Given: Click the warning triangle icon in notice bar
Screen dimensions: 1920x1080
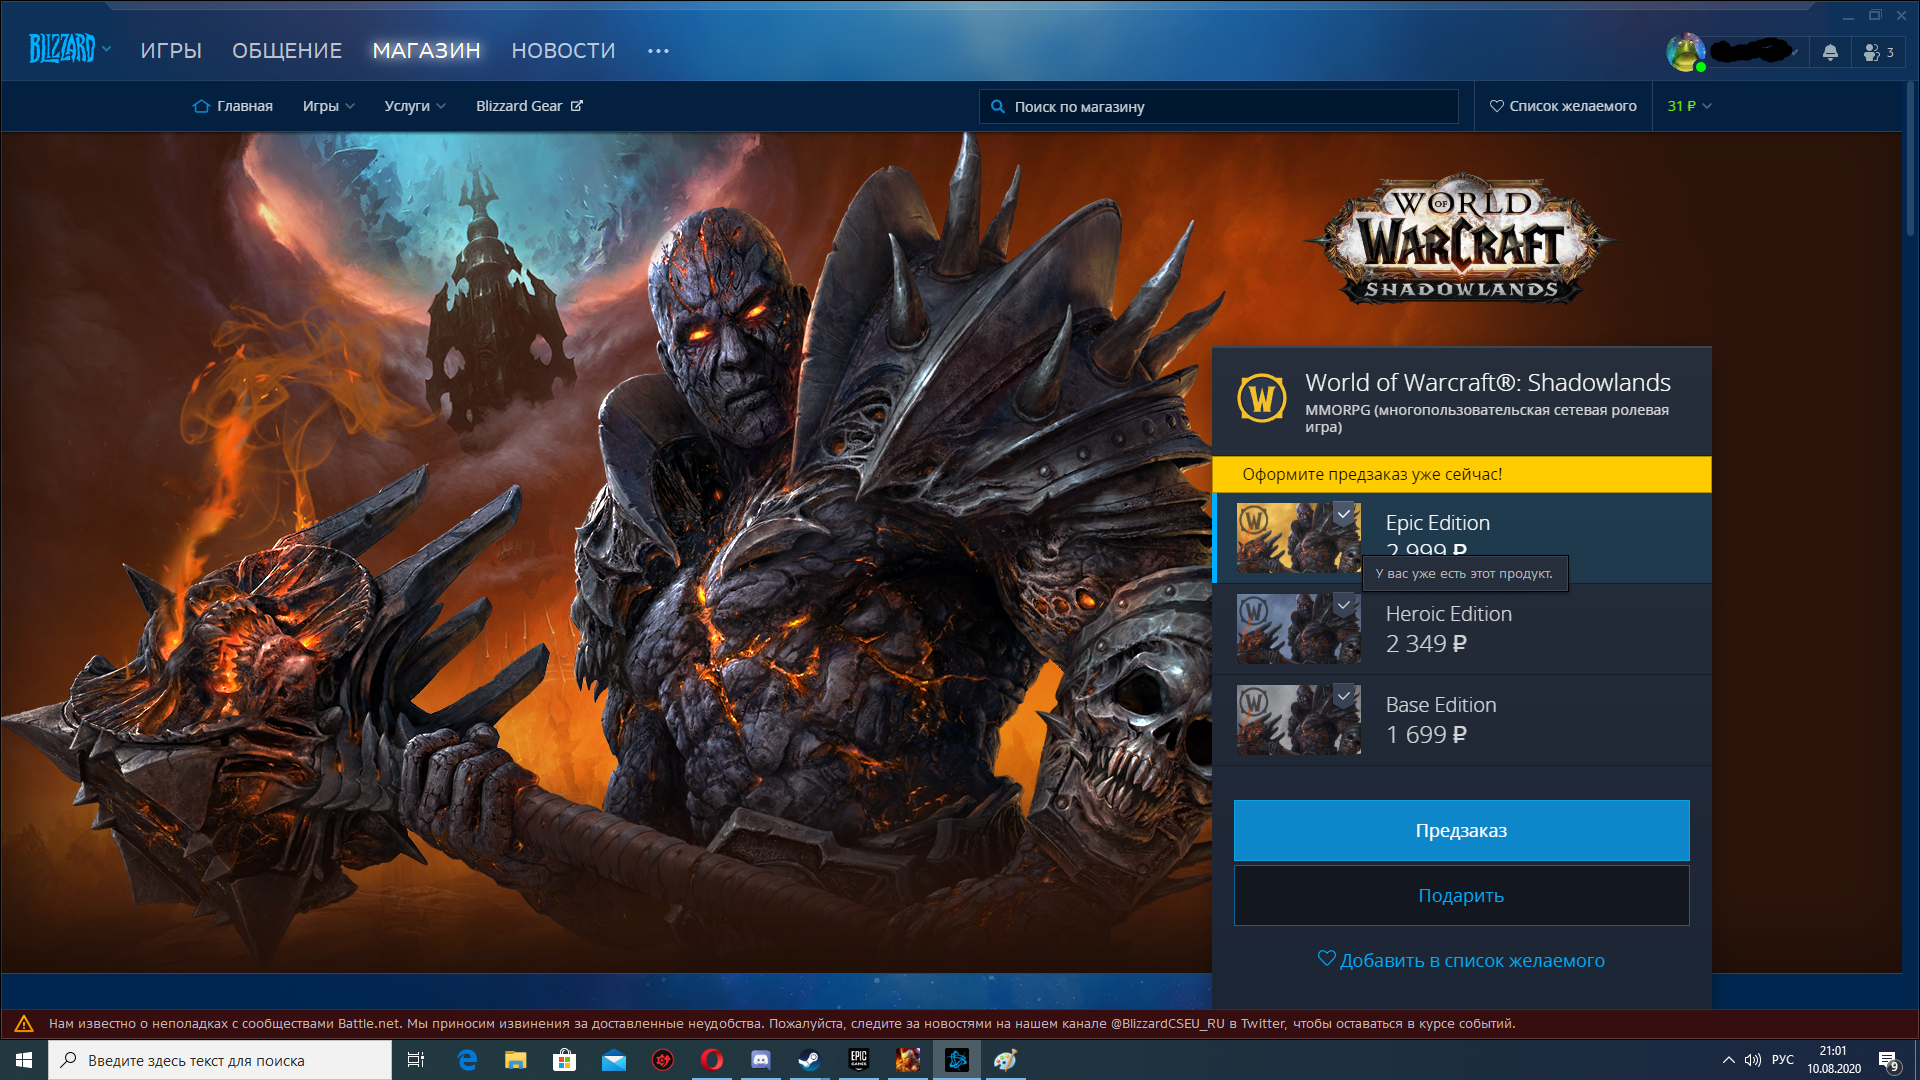Looking at the screenshot, I should tap(24, 1023).
